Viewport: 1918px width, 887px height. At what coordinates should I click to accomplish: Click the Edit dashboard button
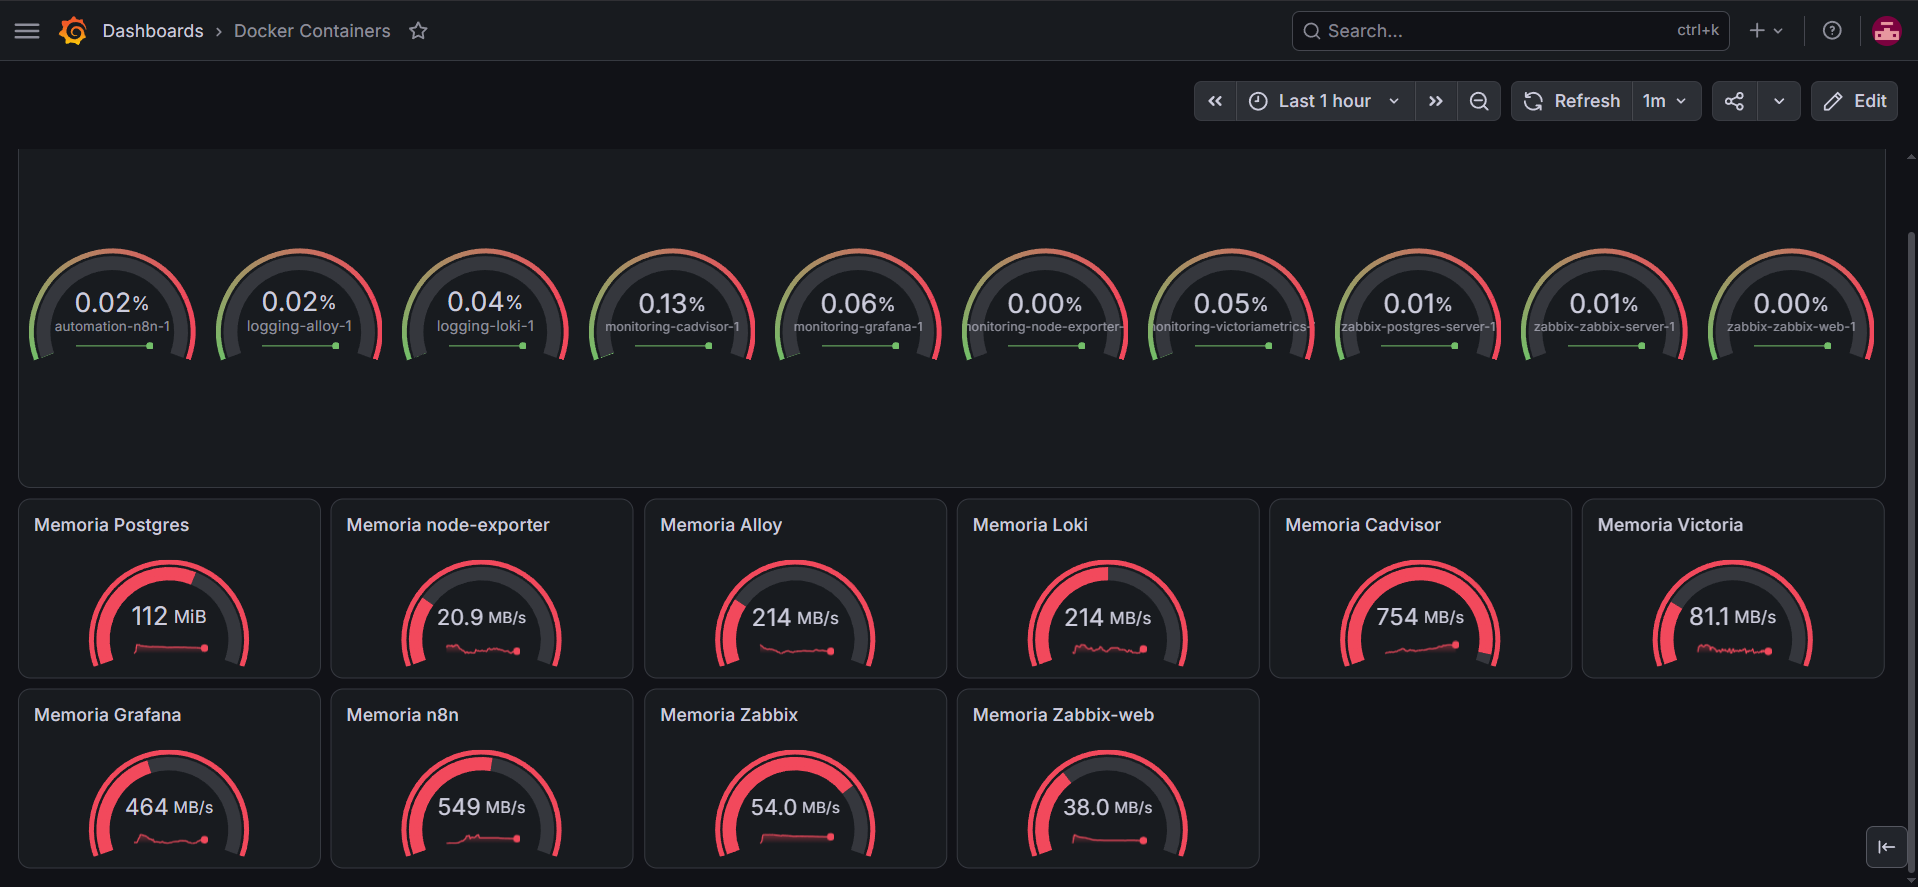click(x=1855, y=101)
